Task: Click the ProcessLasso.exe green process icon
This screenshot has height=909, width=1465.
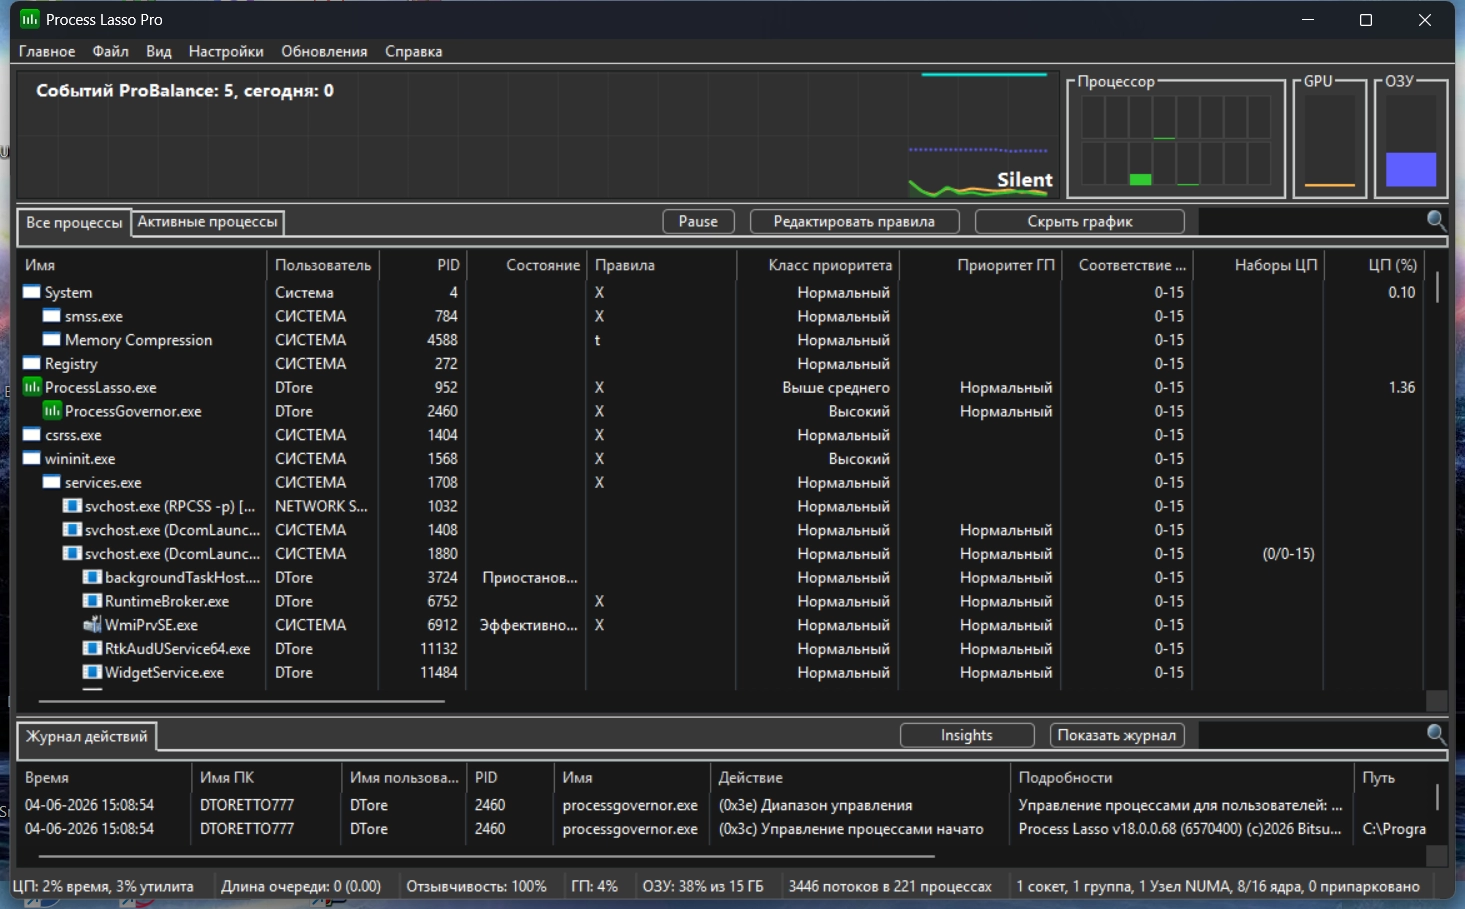Action: [32, 387]
